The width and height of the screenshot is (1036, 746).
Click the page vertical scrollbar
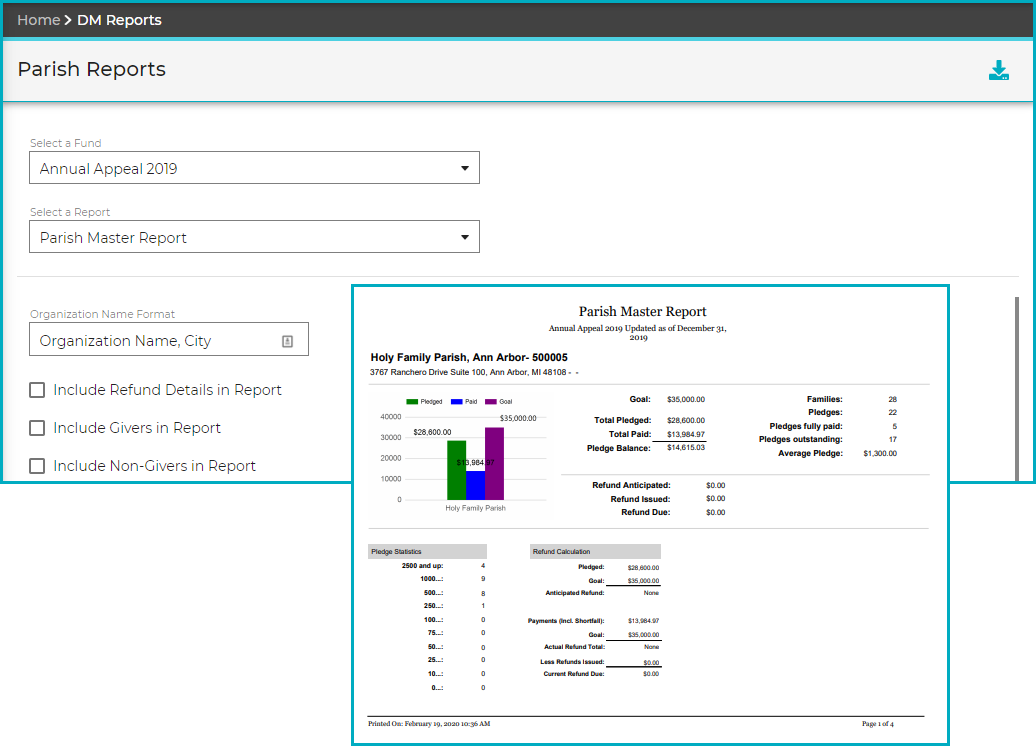point(1017,389)
